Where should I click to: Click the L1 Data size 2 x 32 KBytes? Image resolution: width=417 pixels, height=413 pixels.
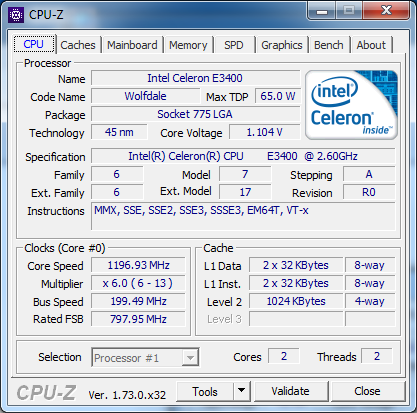click(296, 265)
